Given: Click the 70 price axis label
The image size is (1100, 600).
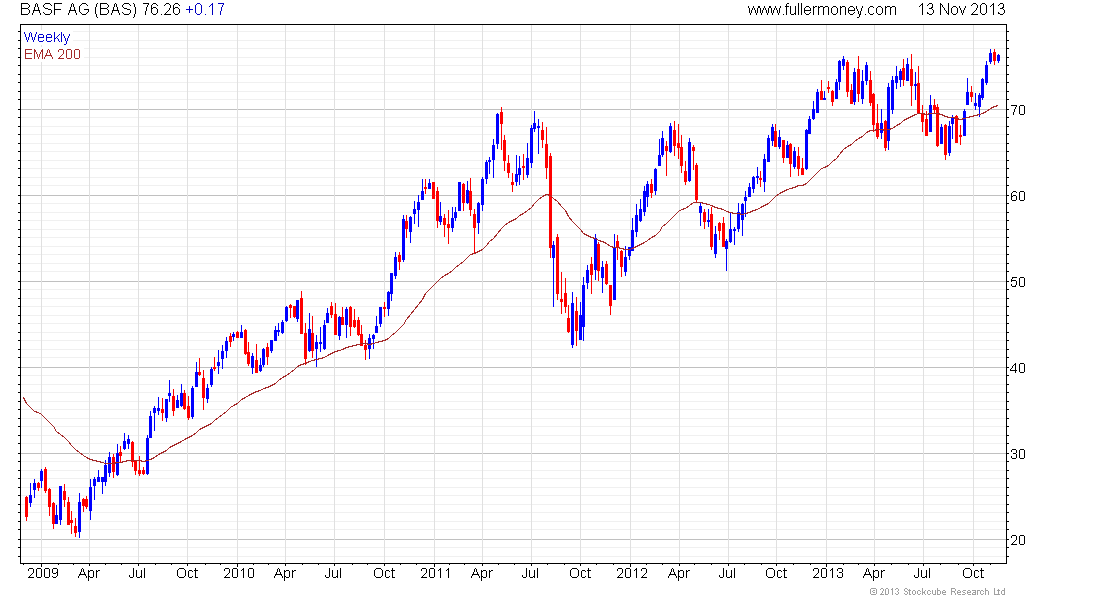Looking at the screenshot, I should [1017, 110].
